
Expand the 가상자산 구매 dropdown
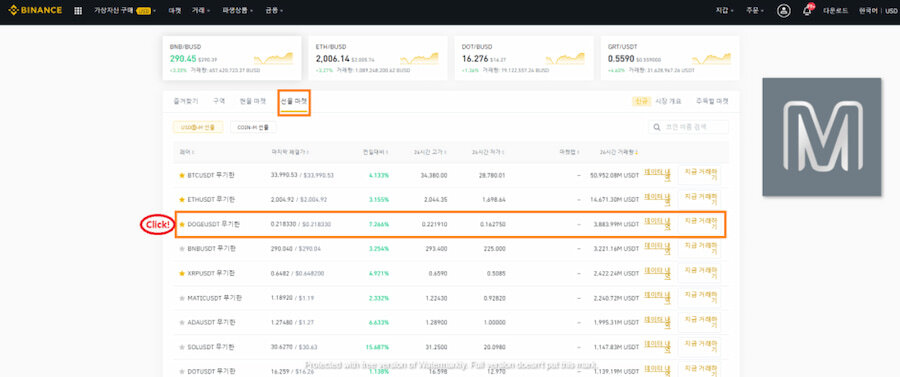tap(125, 11)
